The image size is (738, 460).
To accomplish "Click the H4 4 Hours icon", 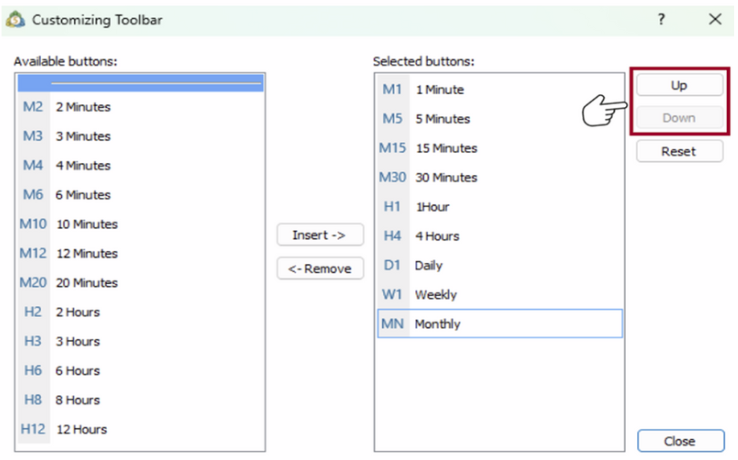I will pyautogui.click(x=392, y=236).
